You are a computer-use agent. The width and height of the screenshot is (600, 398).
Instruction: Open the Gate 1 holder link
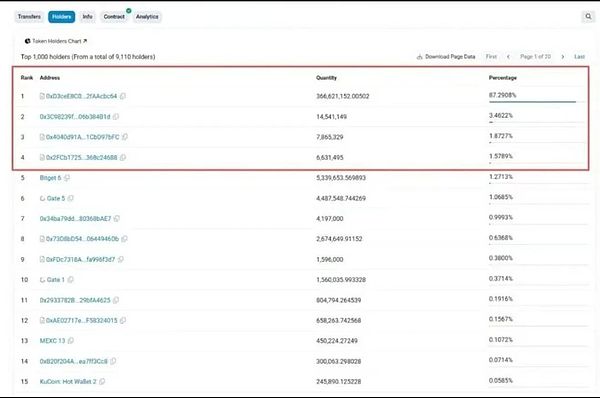pyautogui.click(x=55, y=280)
